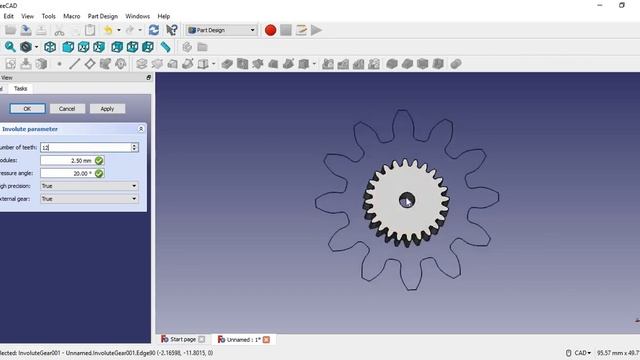The height and width of the screenshot is (360, 640).
Task: Switch to the Start page tab
Action: point(183,339)
